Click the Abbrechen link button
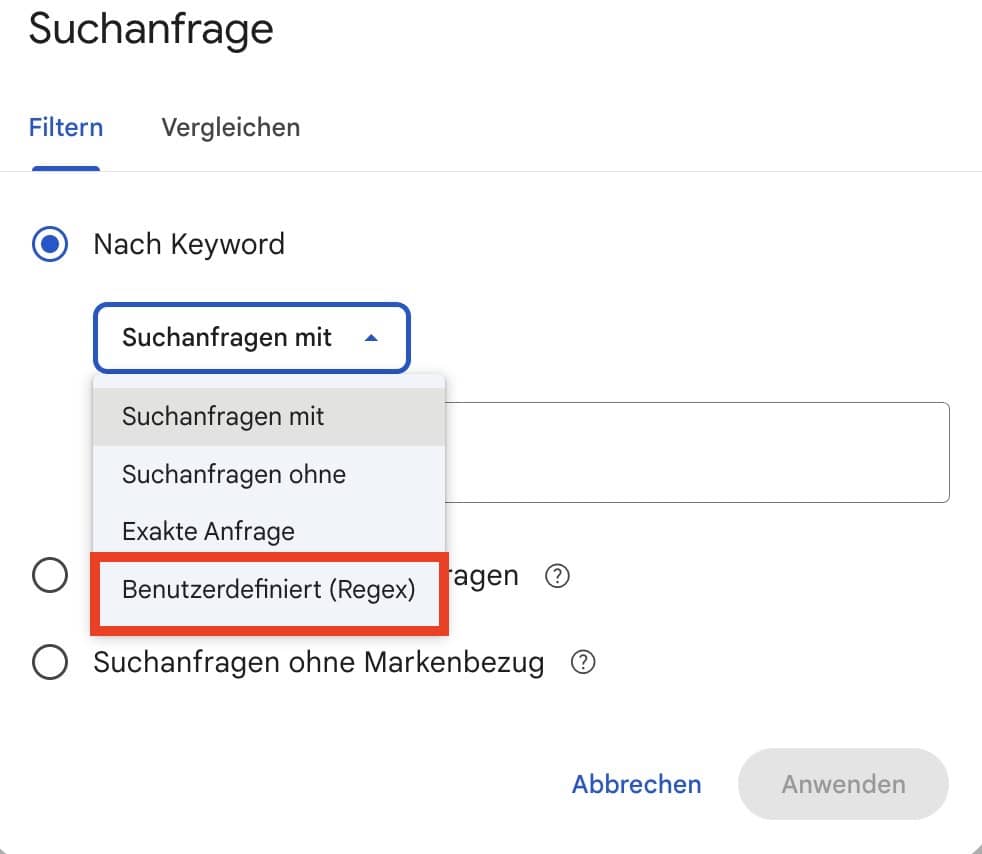 [636, 784]
